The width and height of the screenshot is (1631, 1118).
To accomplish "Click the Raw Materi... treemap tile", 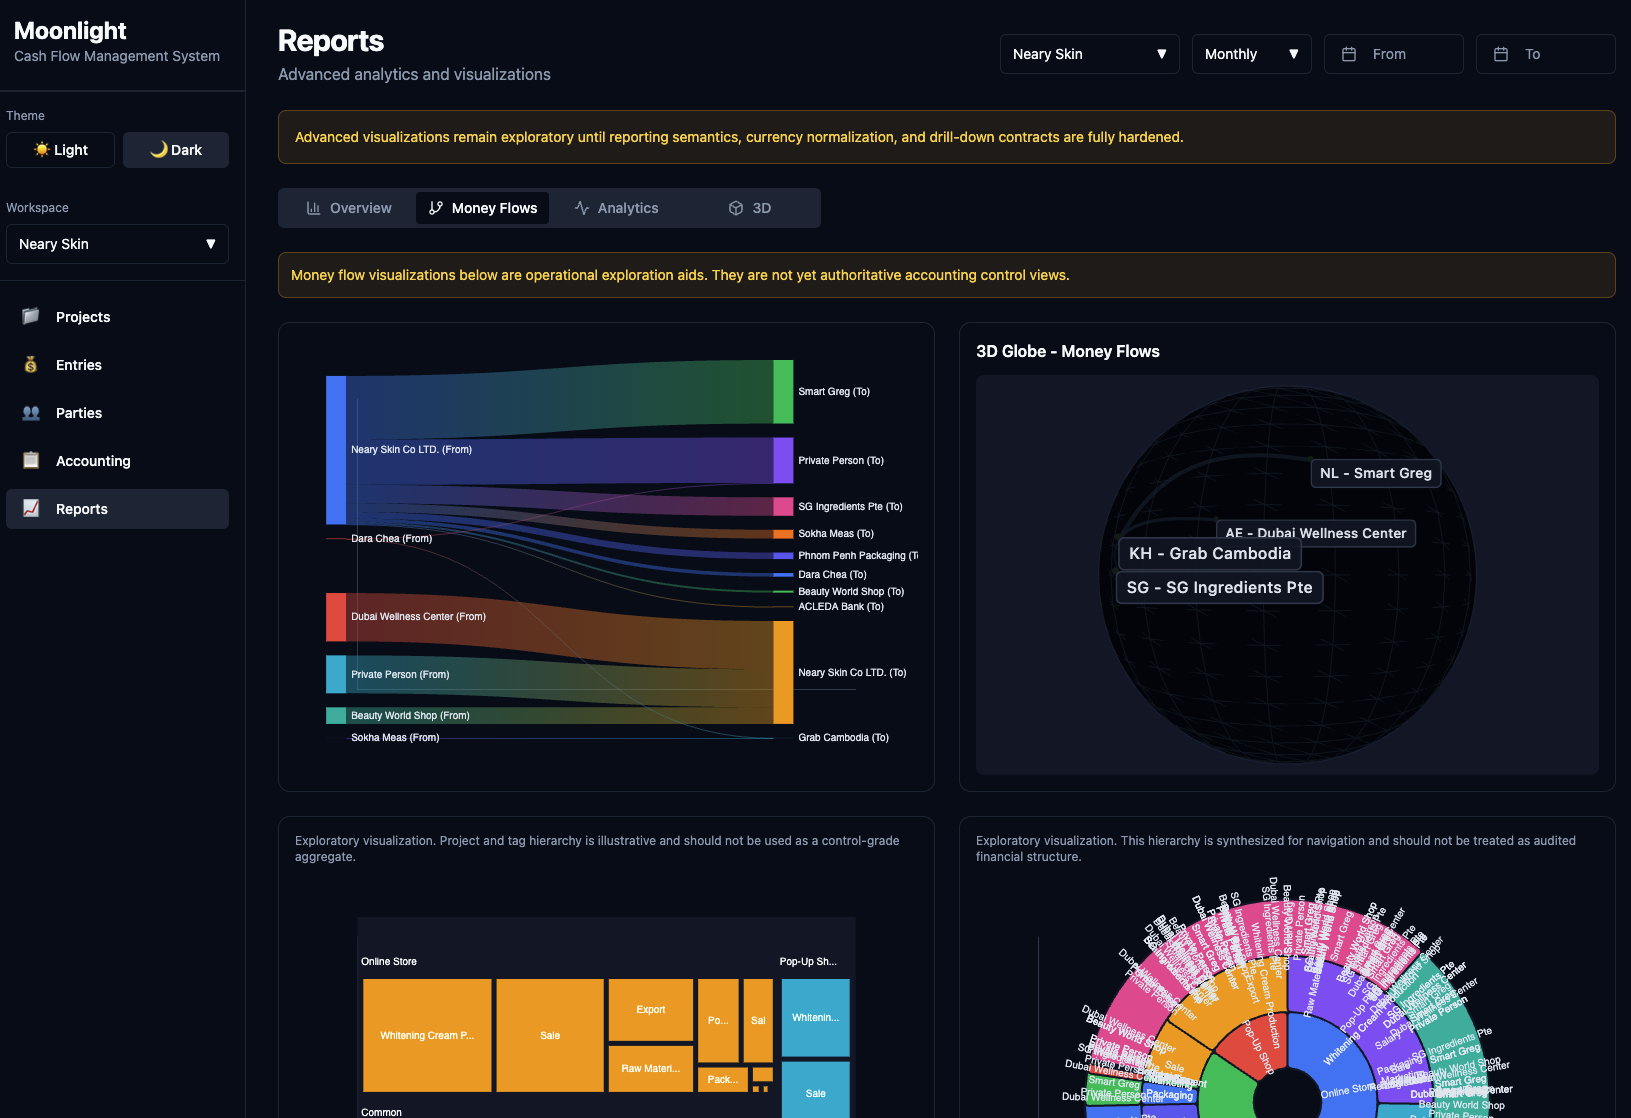I will 651,1068.
